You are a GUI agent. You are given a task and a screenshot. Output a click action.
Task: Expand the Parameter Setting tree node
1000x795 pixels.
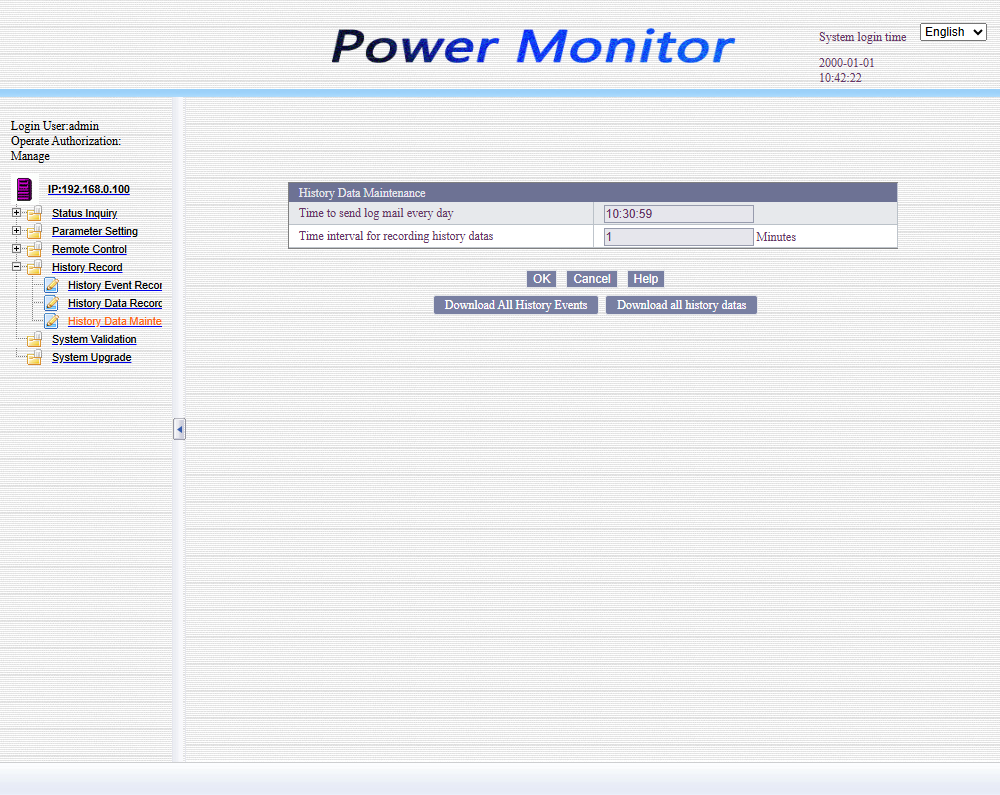click(16, 231)
